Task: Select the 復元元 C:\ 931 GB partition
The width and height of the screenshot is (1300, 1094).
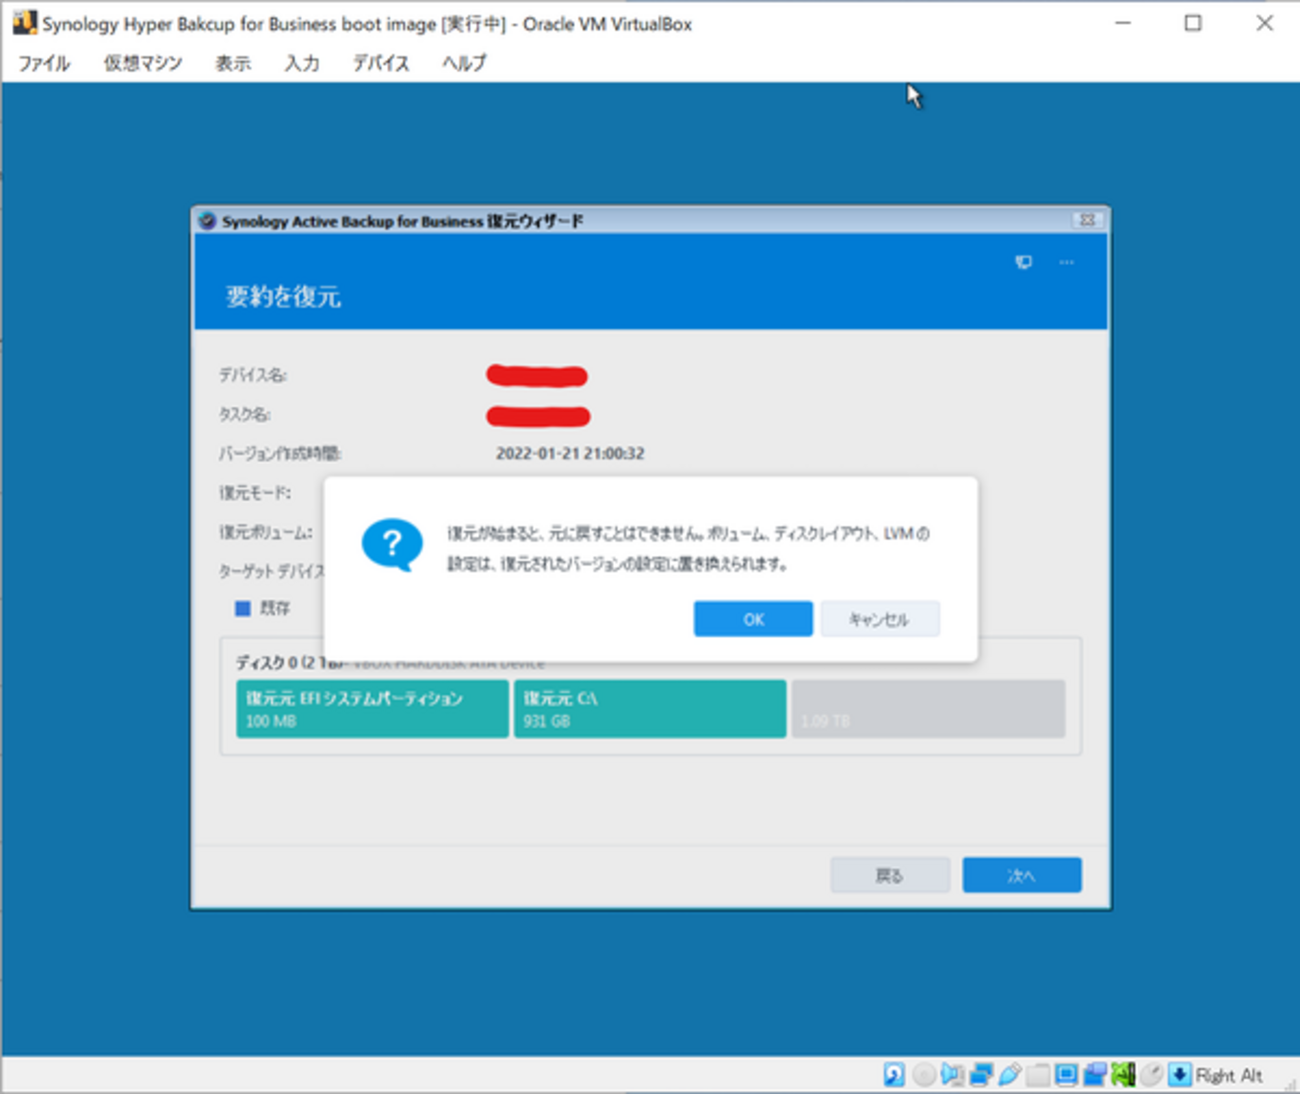Action: (x=650, y=709)
